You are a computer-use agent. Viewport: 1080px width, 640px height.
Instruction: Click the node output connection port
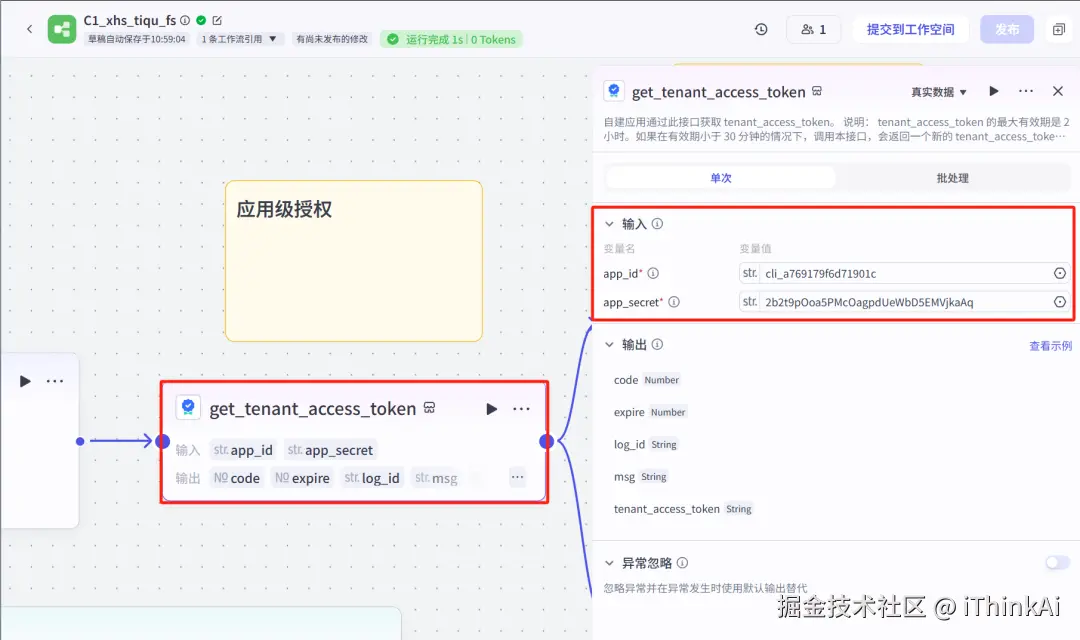546,441
